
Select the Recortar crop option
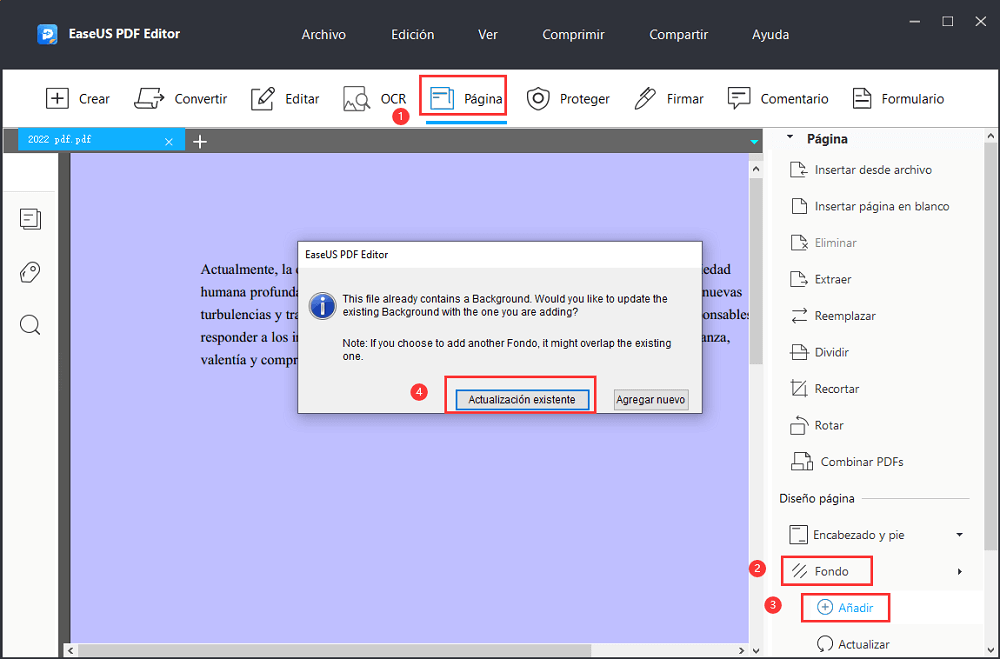(x=825, y=389)
